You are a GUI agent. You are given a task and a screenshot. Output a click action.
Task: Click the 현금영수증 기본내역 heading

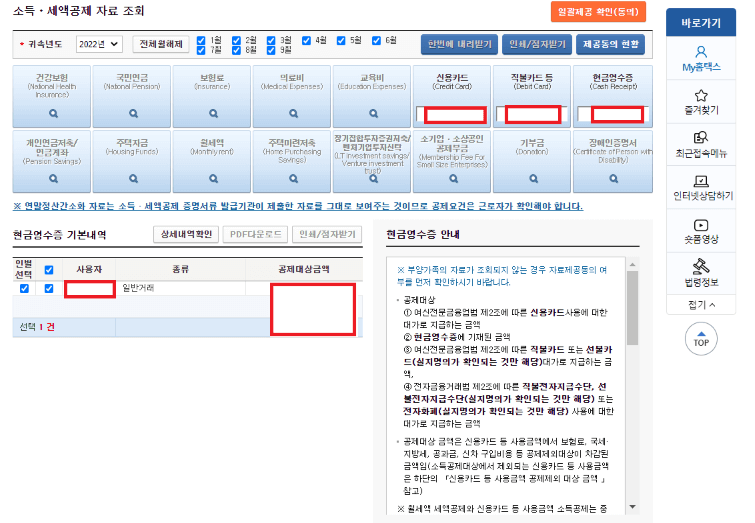click(x=59, y=235)
